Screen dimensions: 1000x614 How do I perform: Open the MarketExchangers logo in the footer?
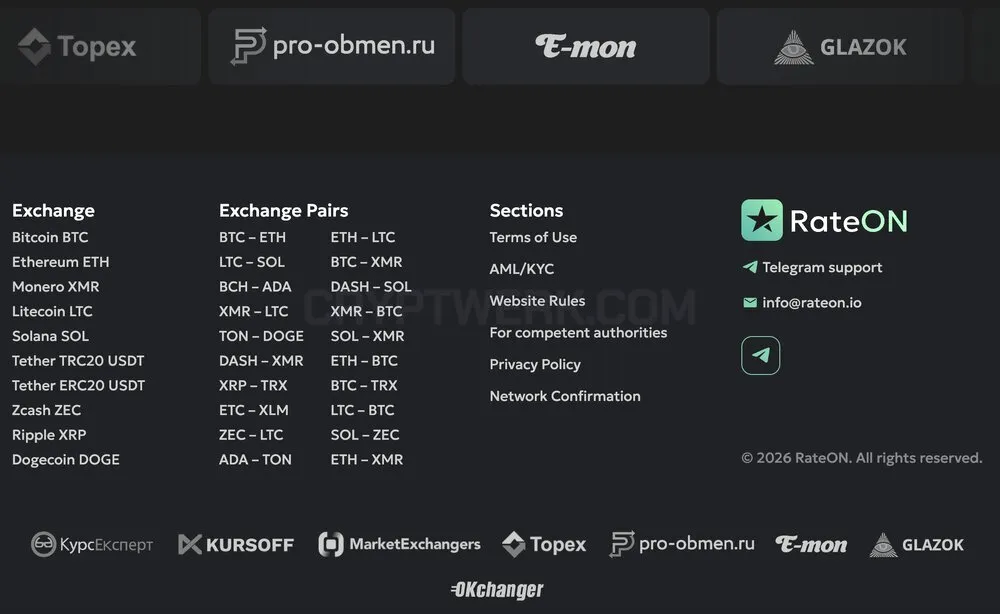coord(399,544)
